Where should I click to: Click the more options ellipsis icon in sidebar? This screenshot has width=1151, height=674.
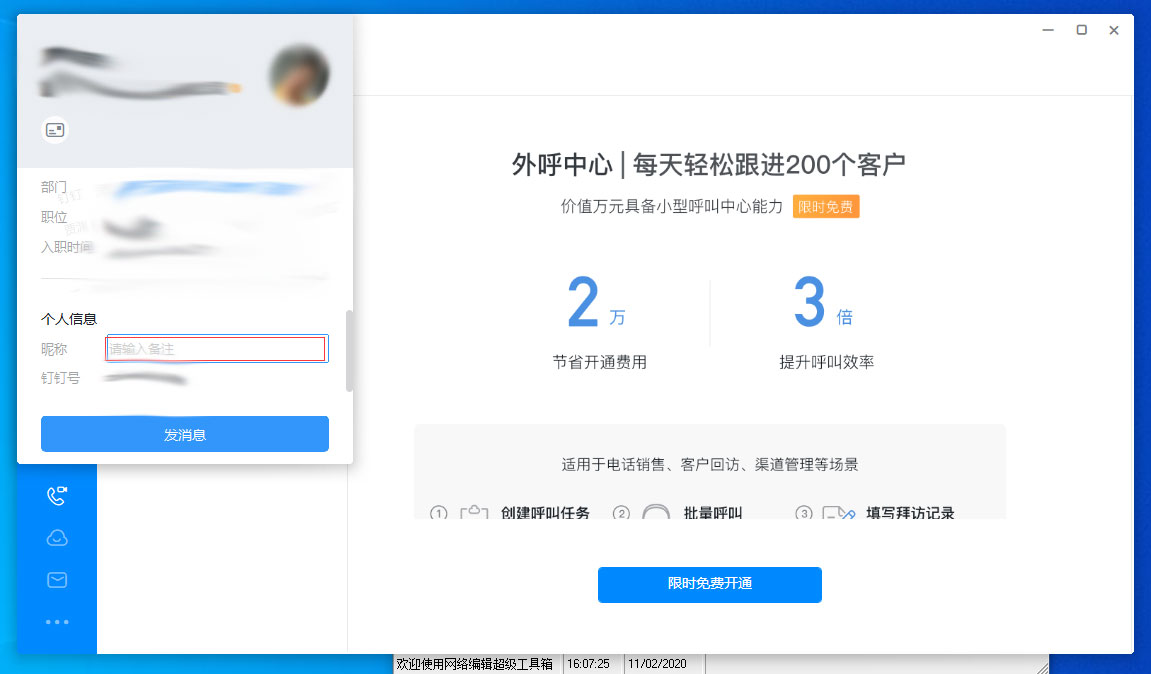pyautogui.click(x=57, y=621)
